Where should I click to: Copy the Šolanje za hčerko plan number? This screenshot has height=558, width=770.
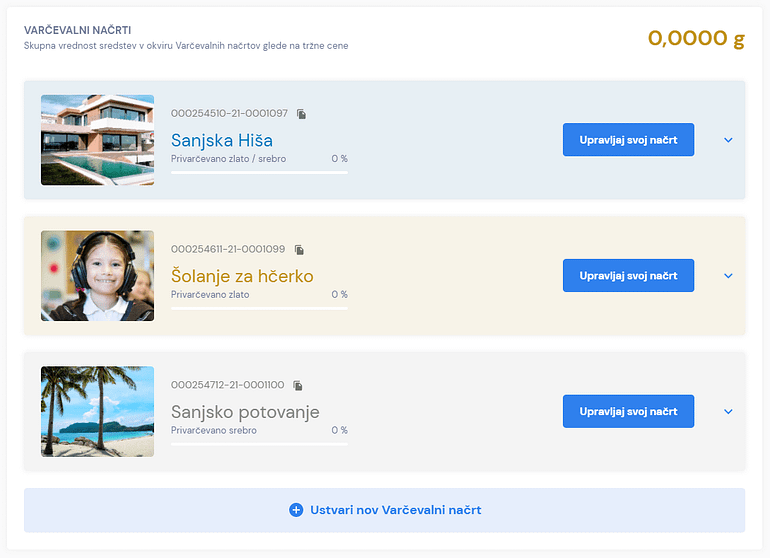click(299, 250)
